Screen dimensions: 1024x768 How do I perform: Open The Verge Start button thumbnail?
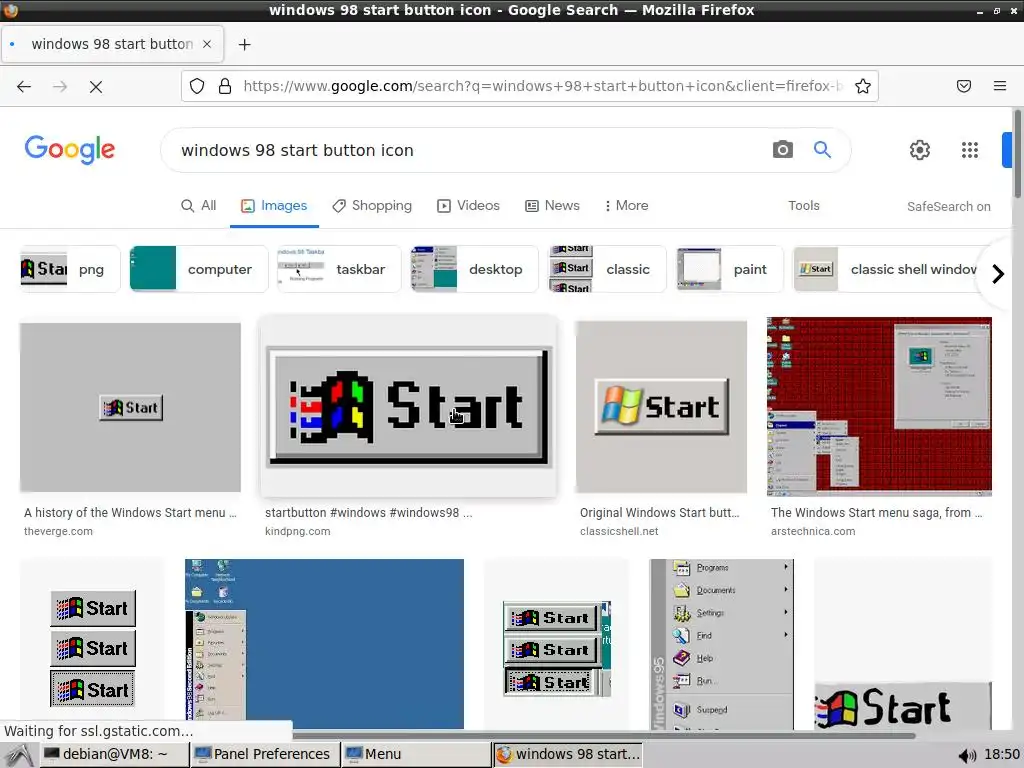coord(130,408)
